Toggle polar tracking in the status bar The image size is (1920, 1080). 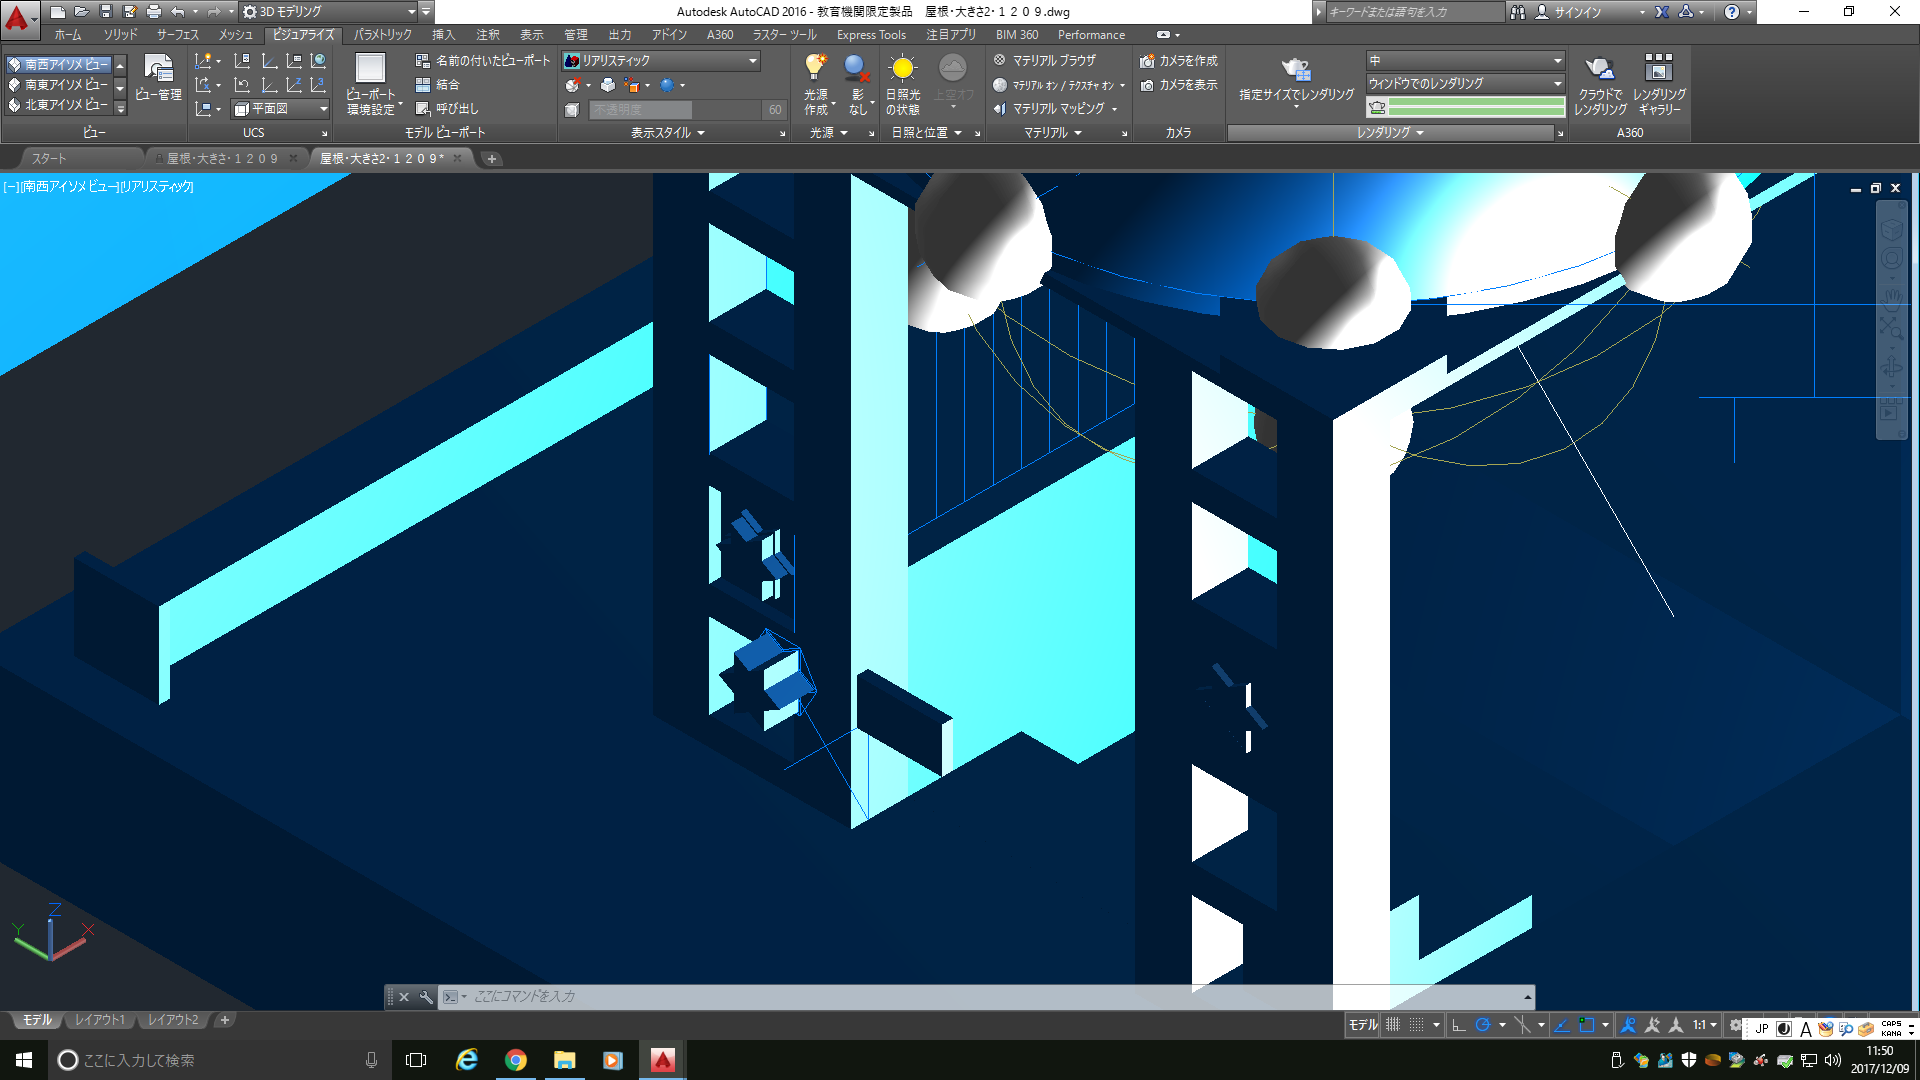pos(1483,1025)
